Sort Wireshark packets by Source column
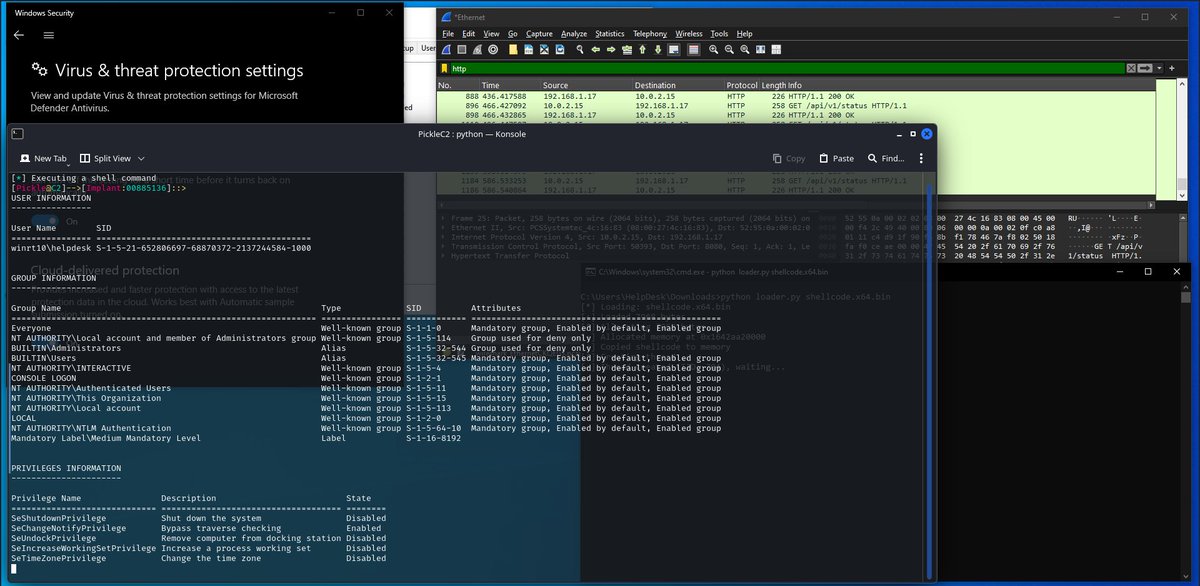 (586, 85)
